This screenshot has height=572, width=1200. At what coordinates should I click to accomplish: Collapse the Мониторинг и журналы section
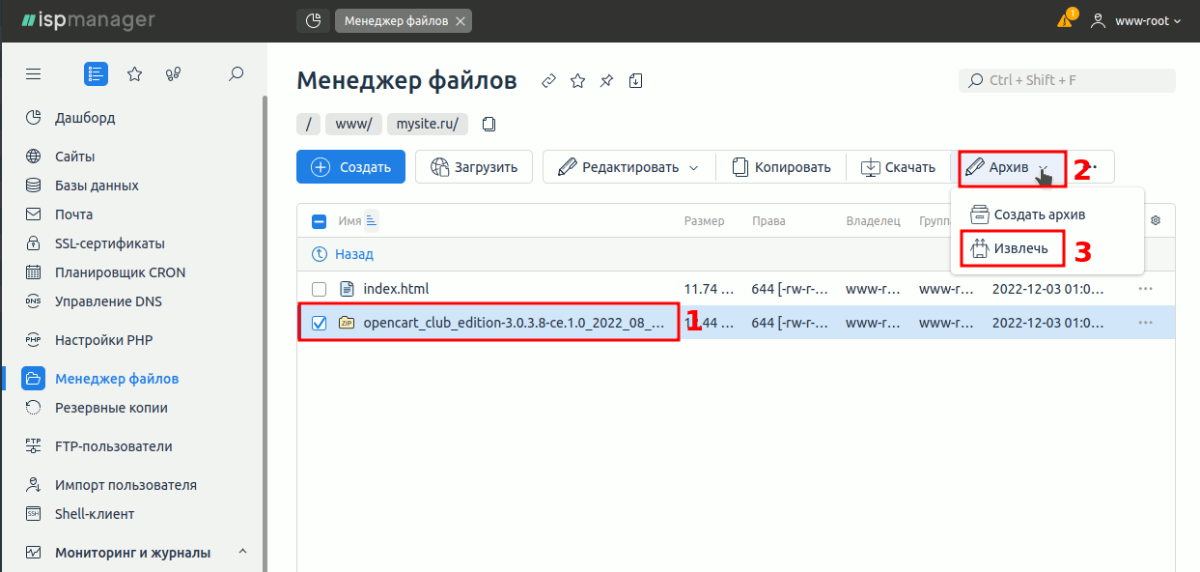243,552
